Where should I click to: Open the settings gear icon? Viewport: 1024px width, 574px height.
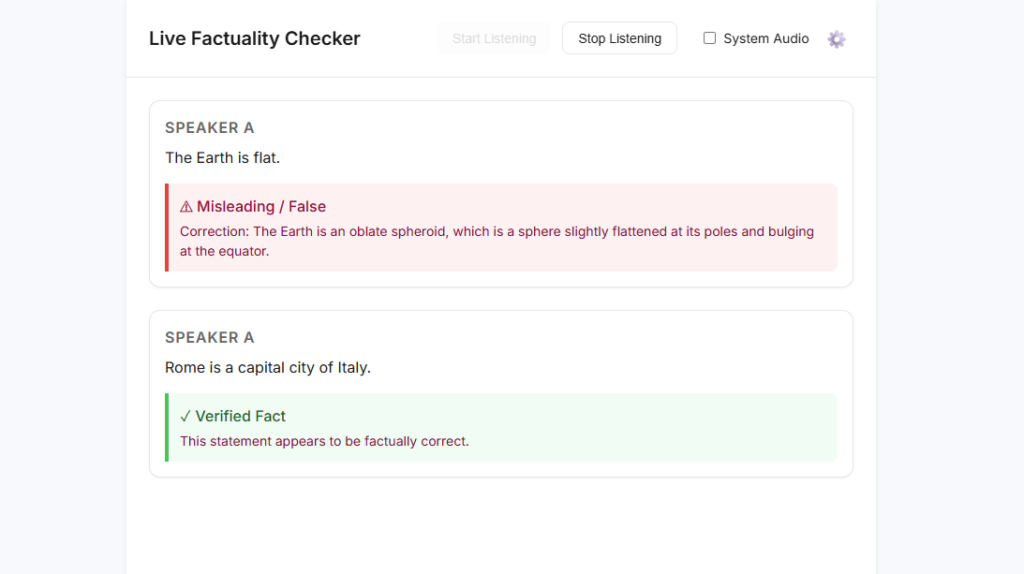[x=836, y=39]
